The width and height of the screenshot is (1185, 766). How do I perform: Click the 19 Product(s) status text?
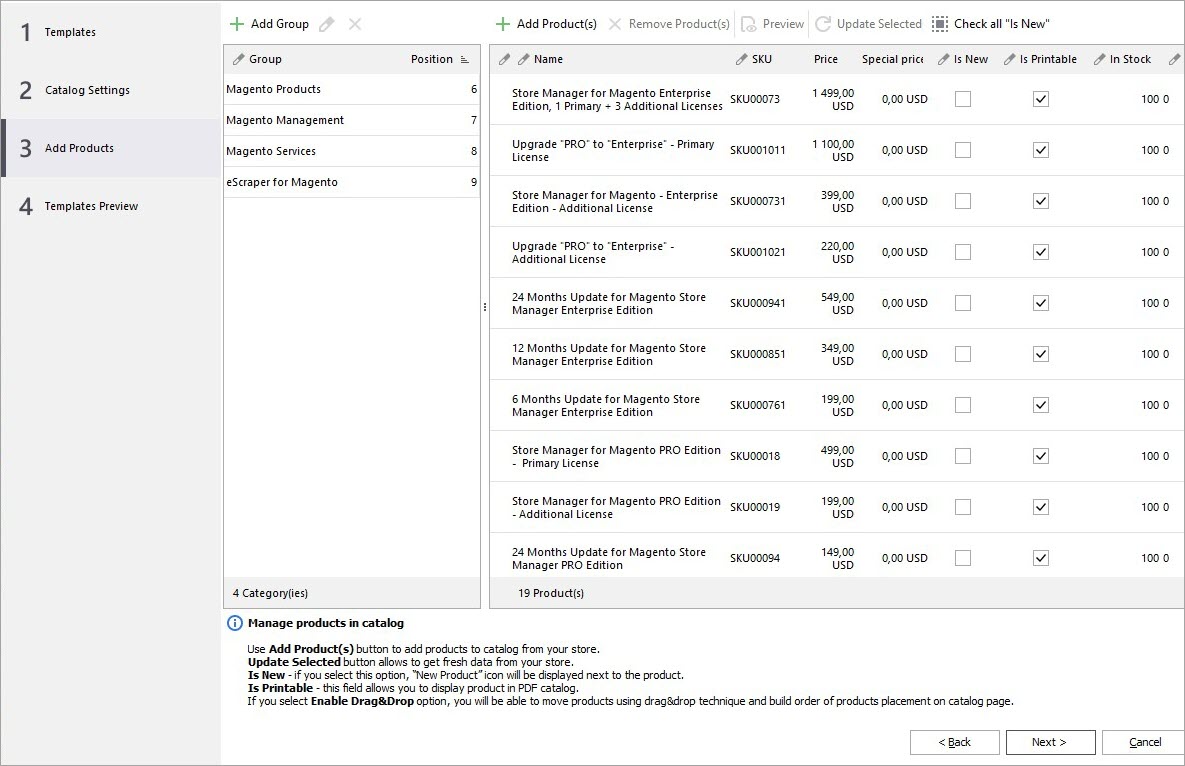pos(551,593)
